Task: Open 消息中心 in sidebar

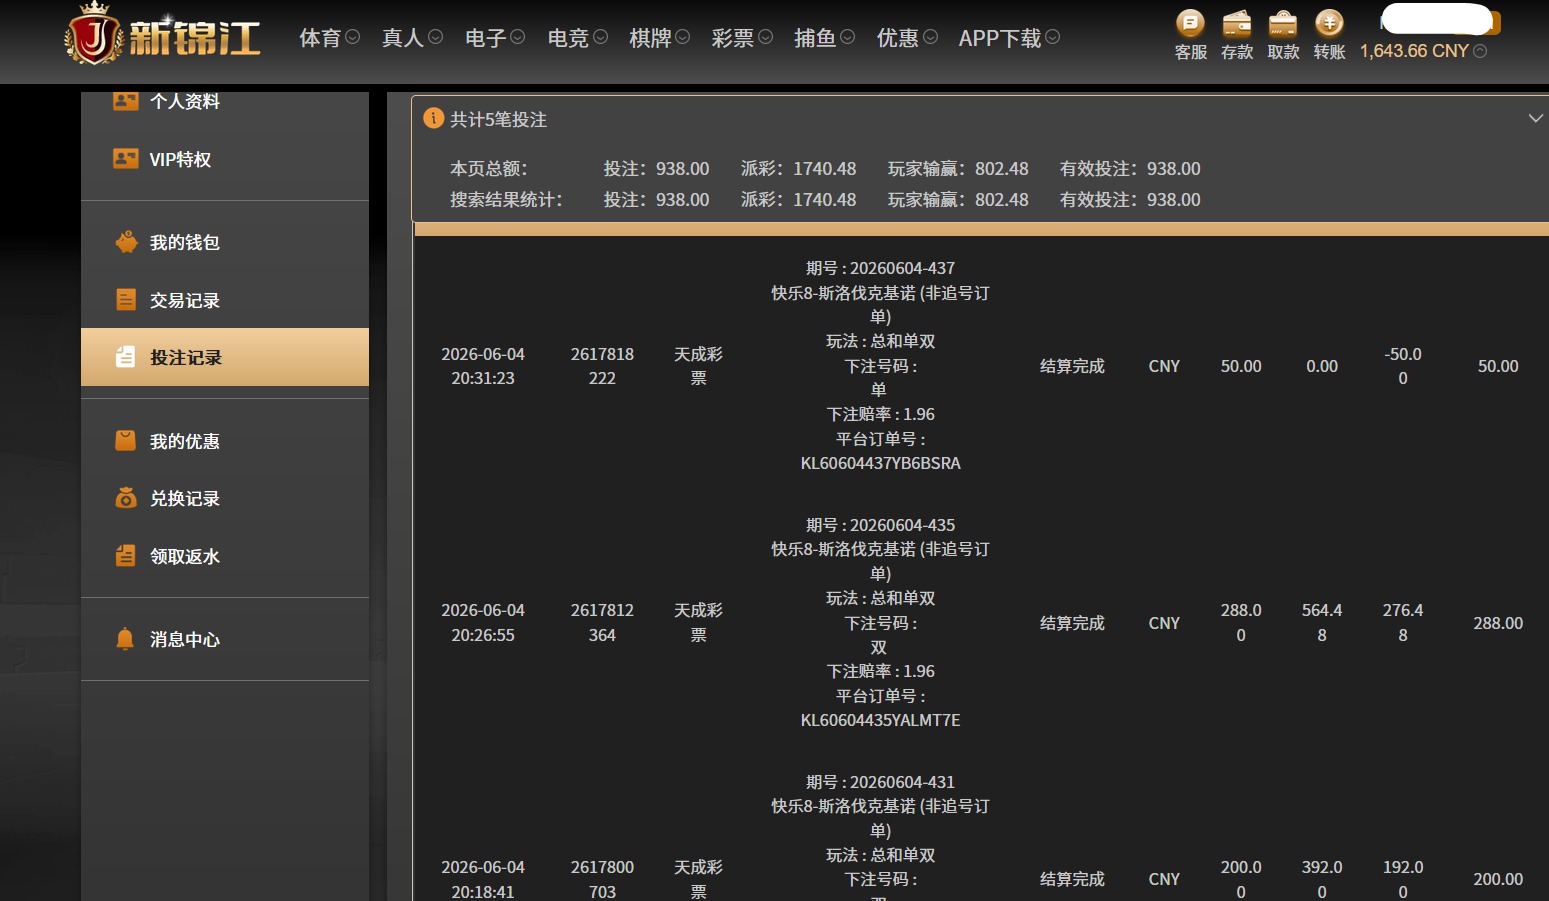Action: pyautogui.click(x=185, y=639)
